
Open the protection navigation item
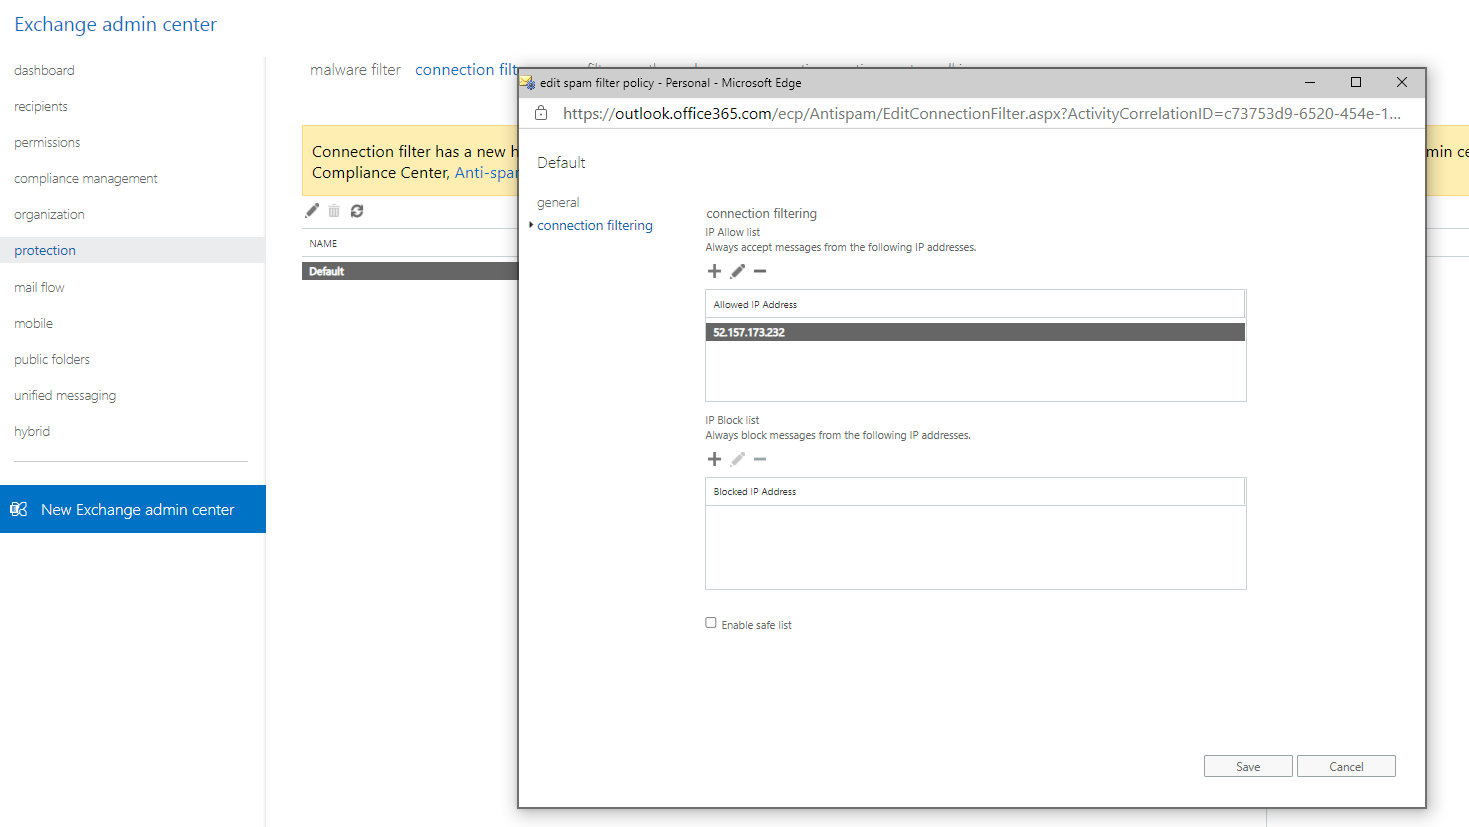pyautogui.click(x=132, y=250)
